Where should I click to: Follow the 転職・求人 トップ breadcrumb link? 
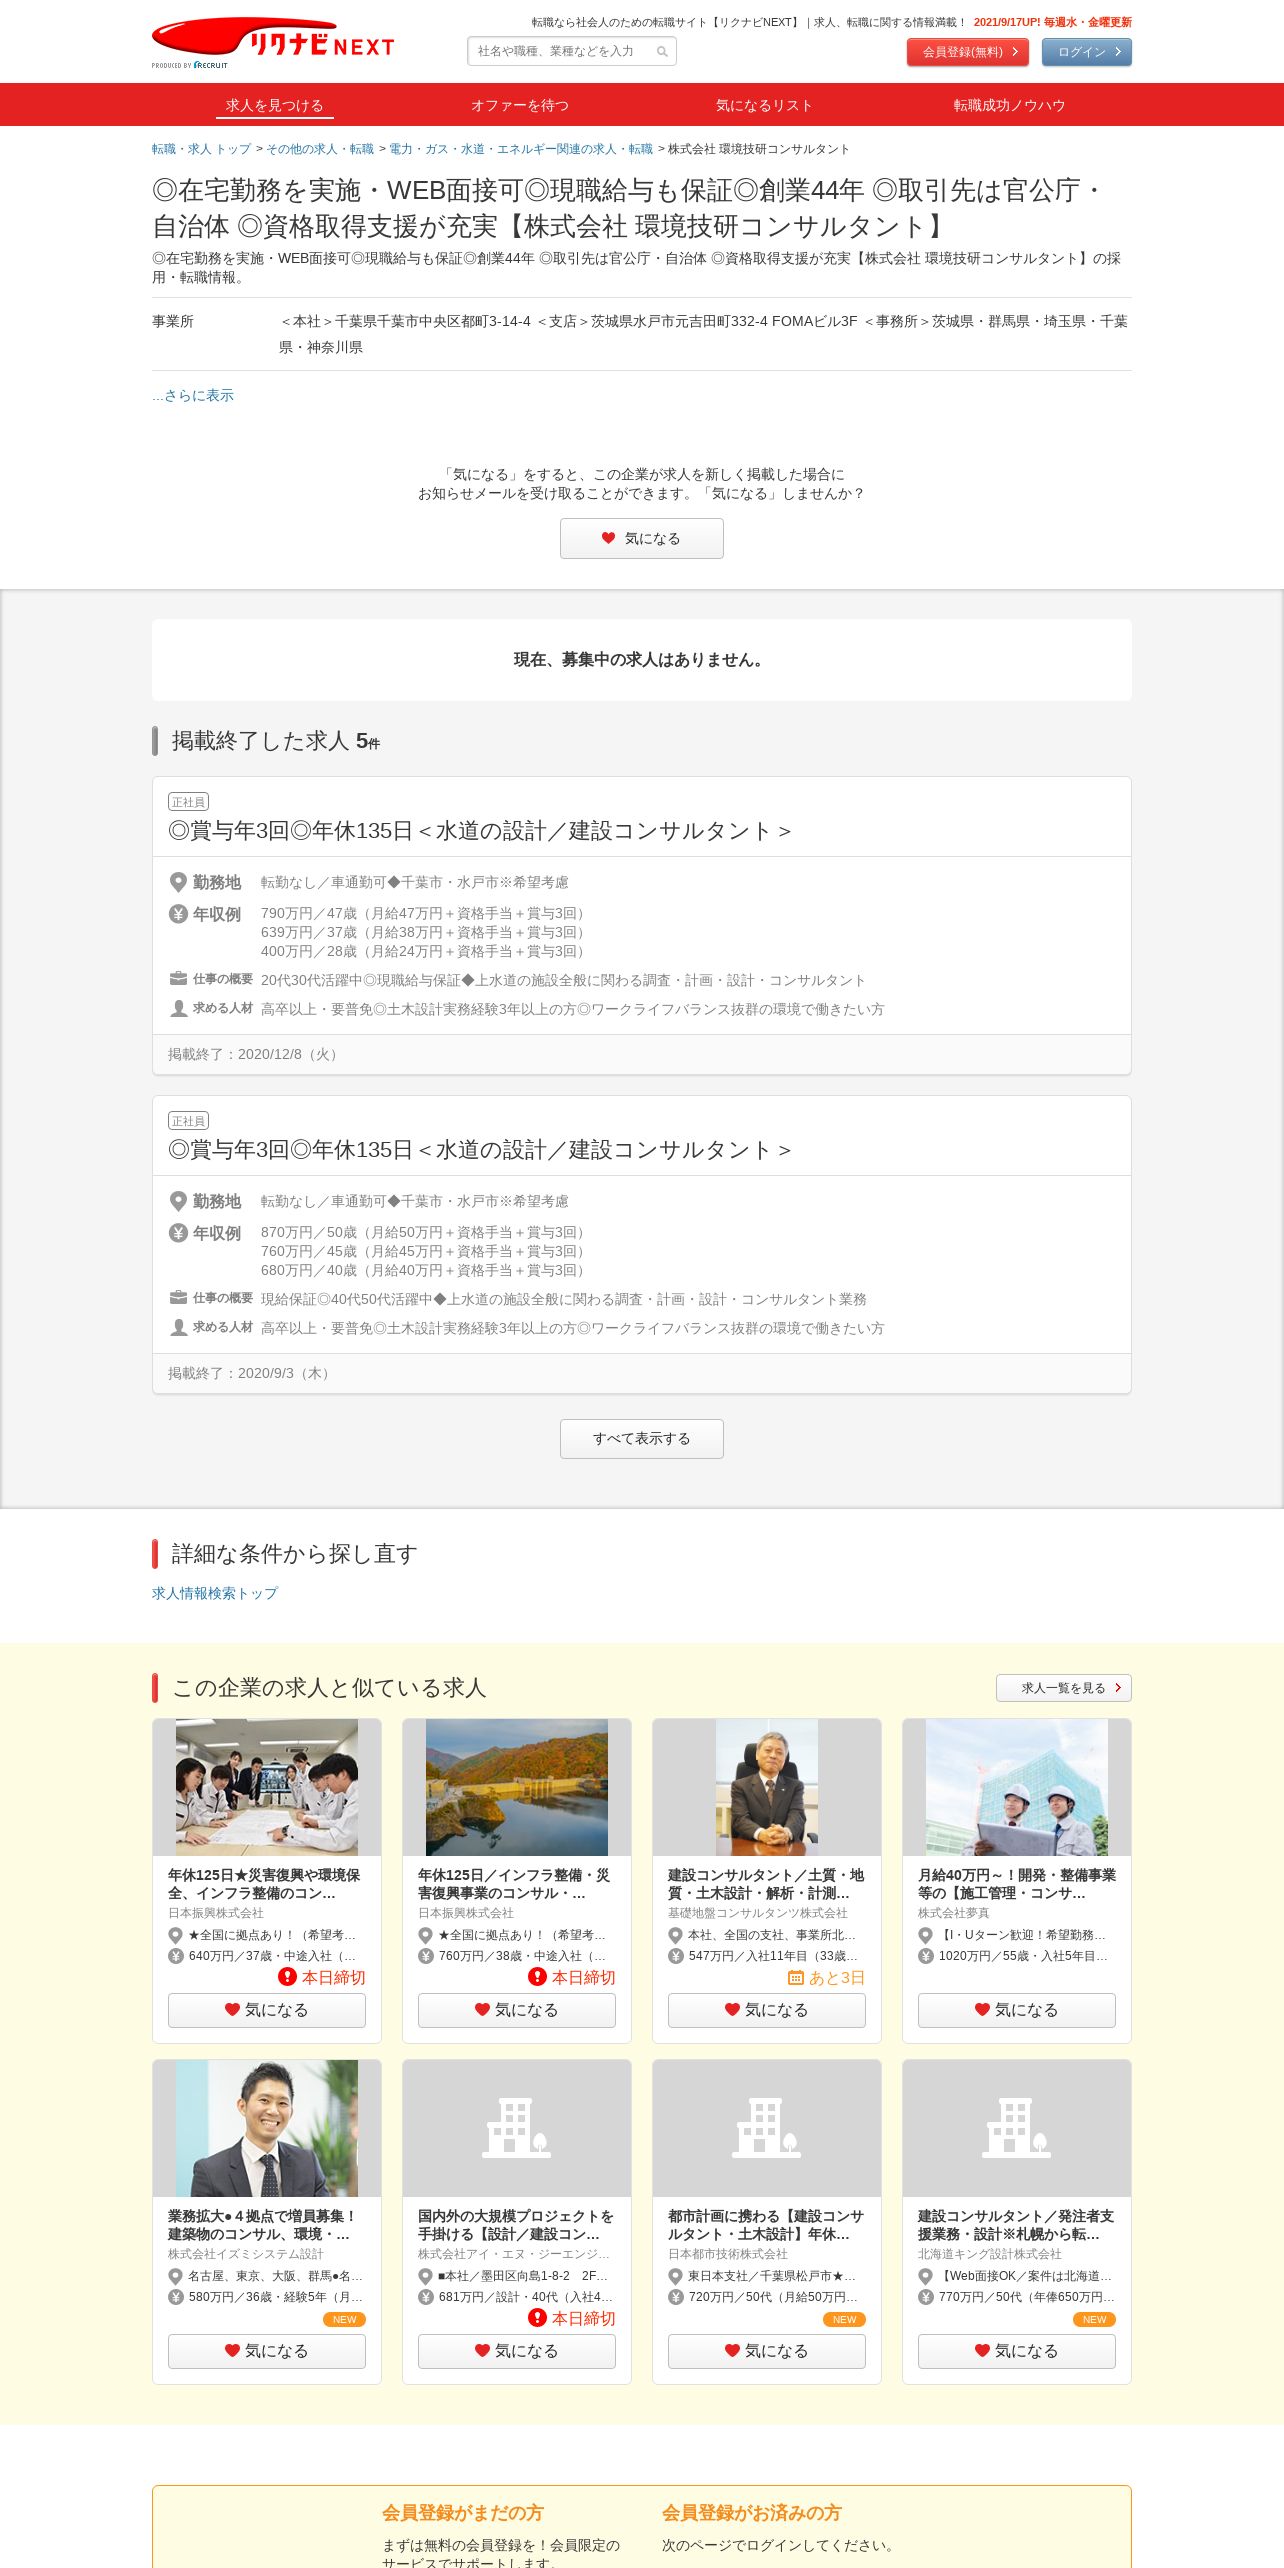tap(201, 149)
